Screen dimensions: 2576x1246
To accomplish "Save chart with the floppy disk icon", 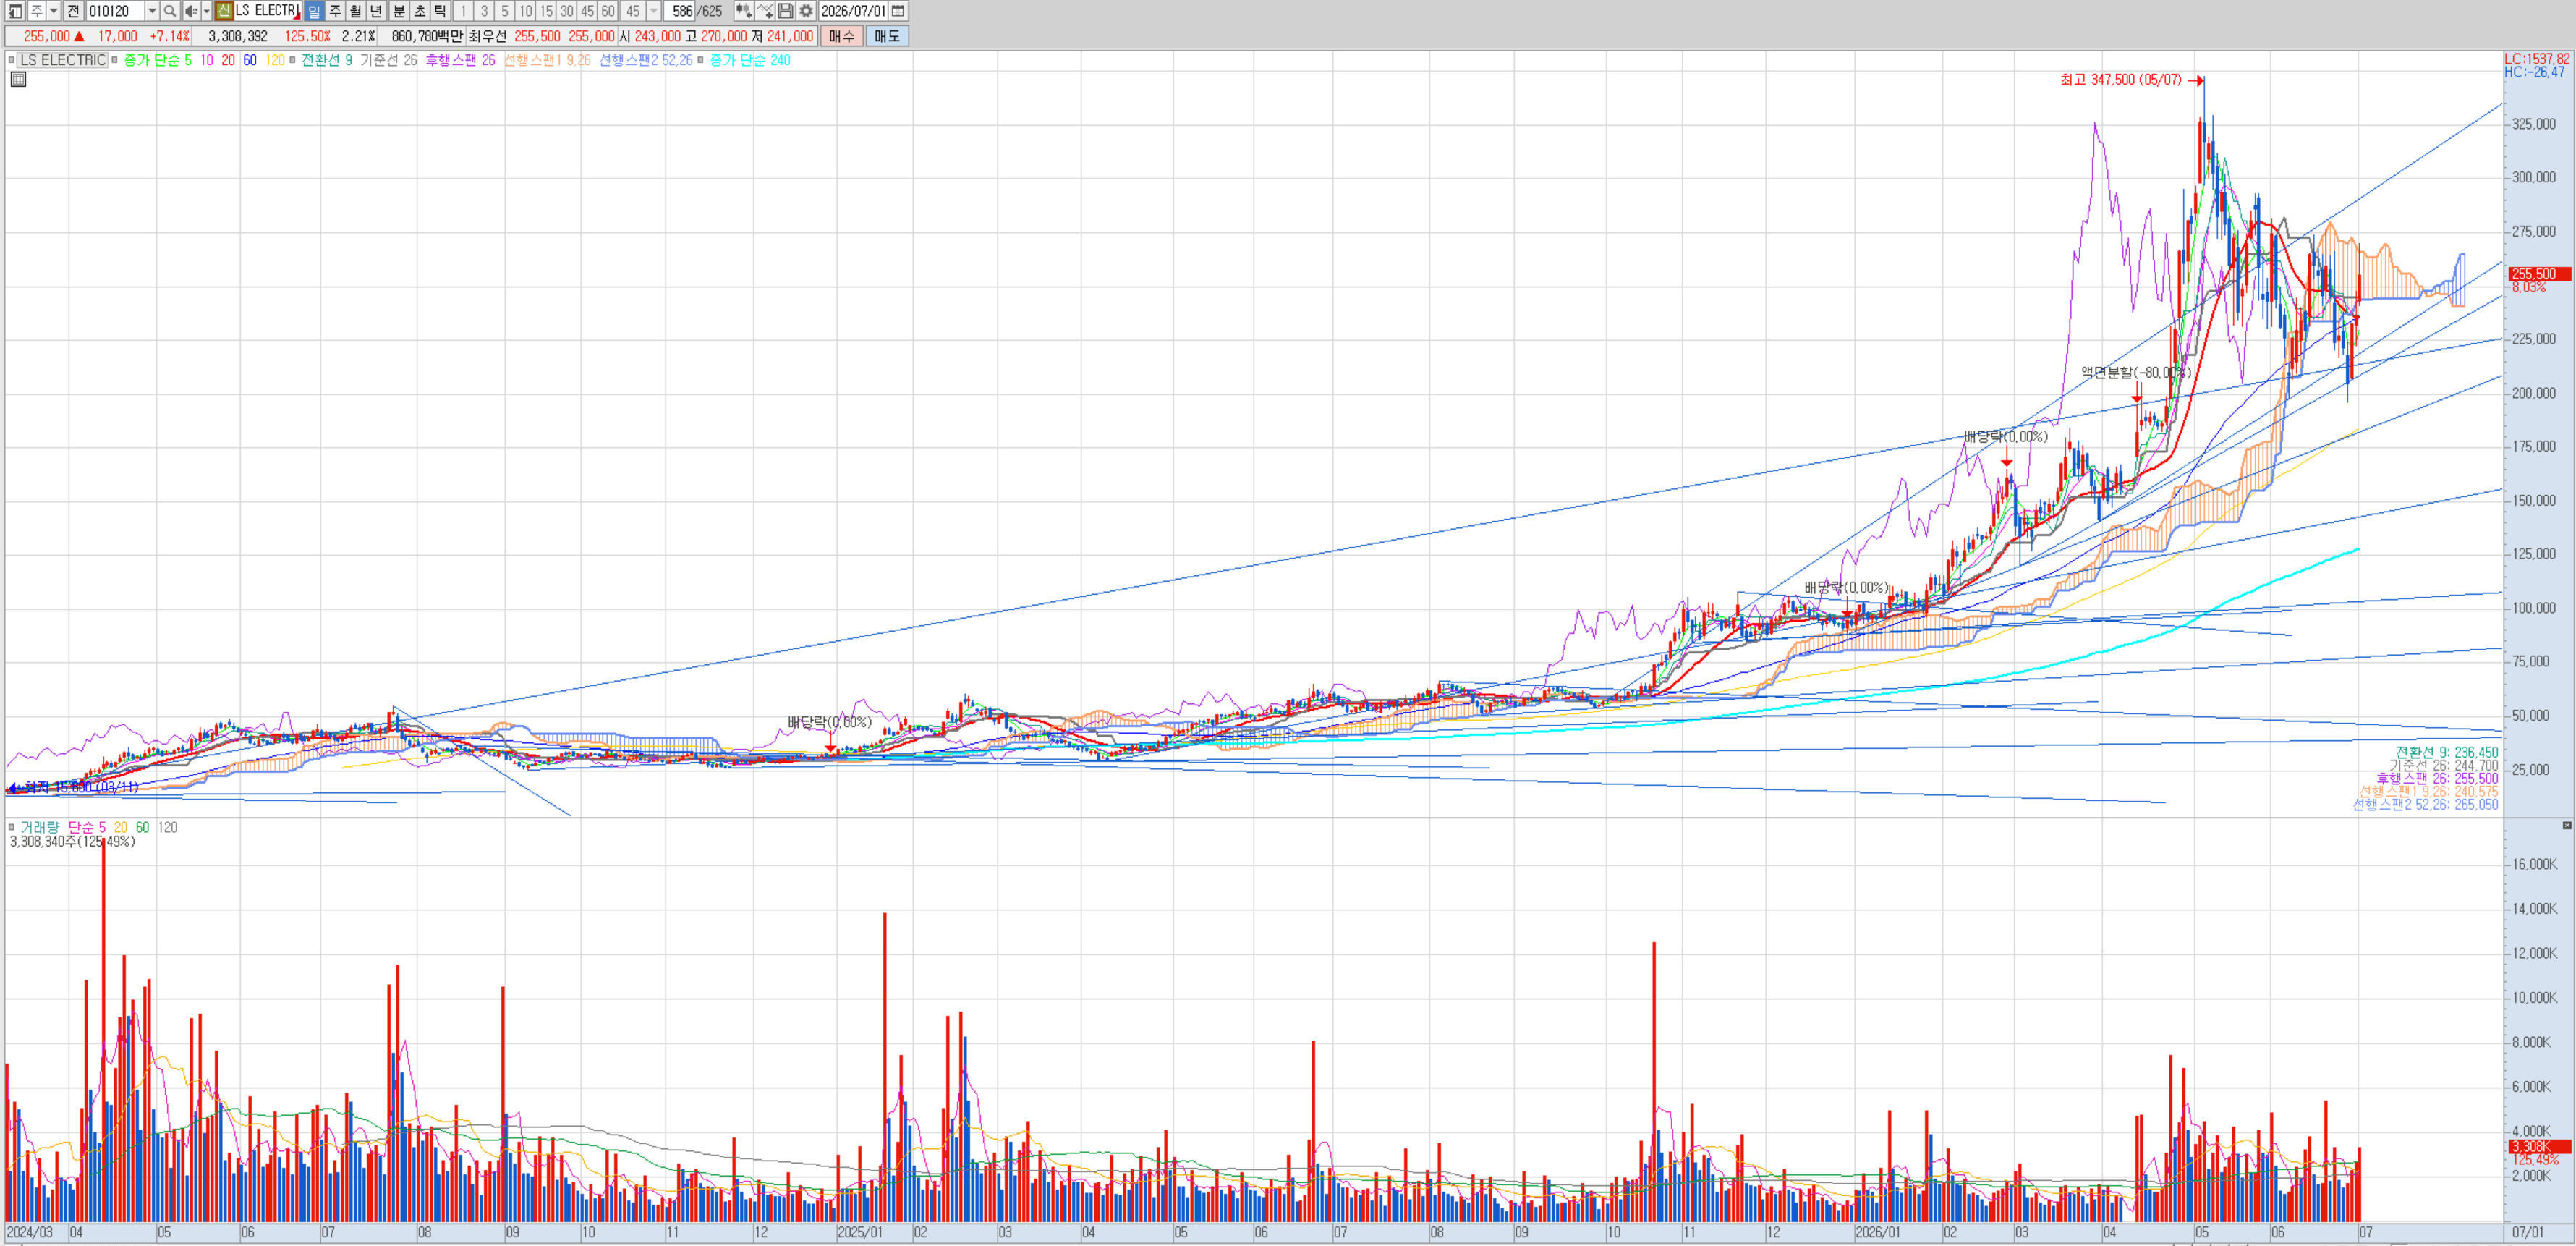I will (x=786, y=11).
